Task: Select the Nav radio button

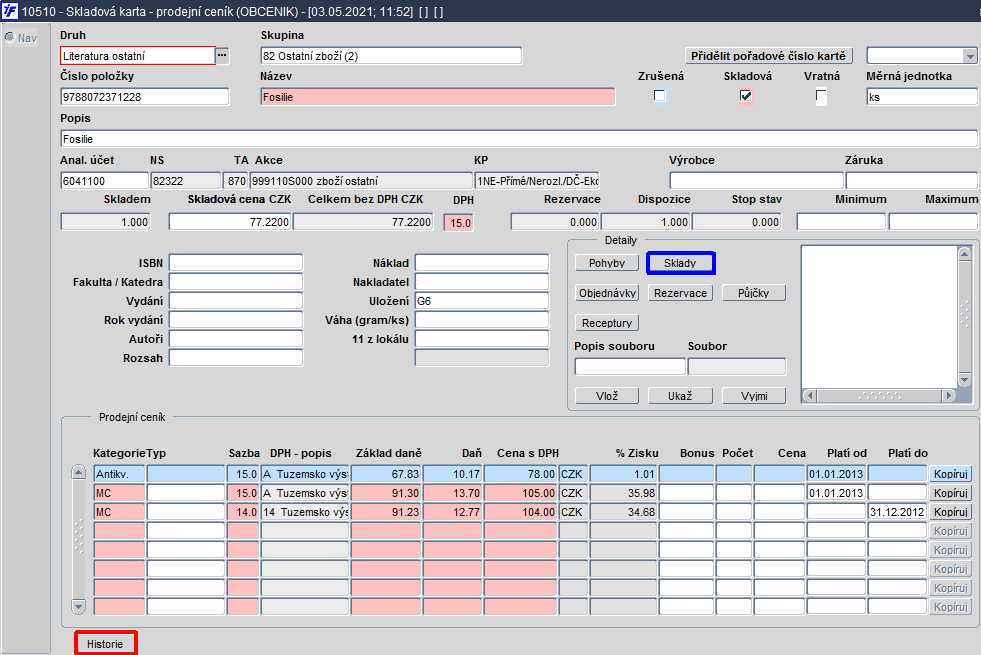Action: coord(10,38)
